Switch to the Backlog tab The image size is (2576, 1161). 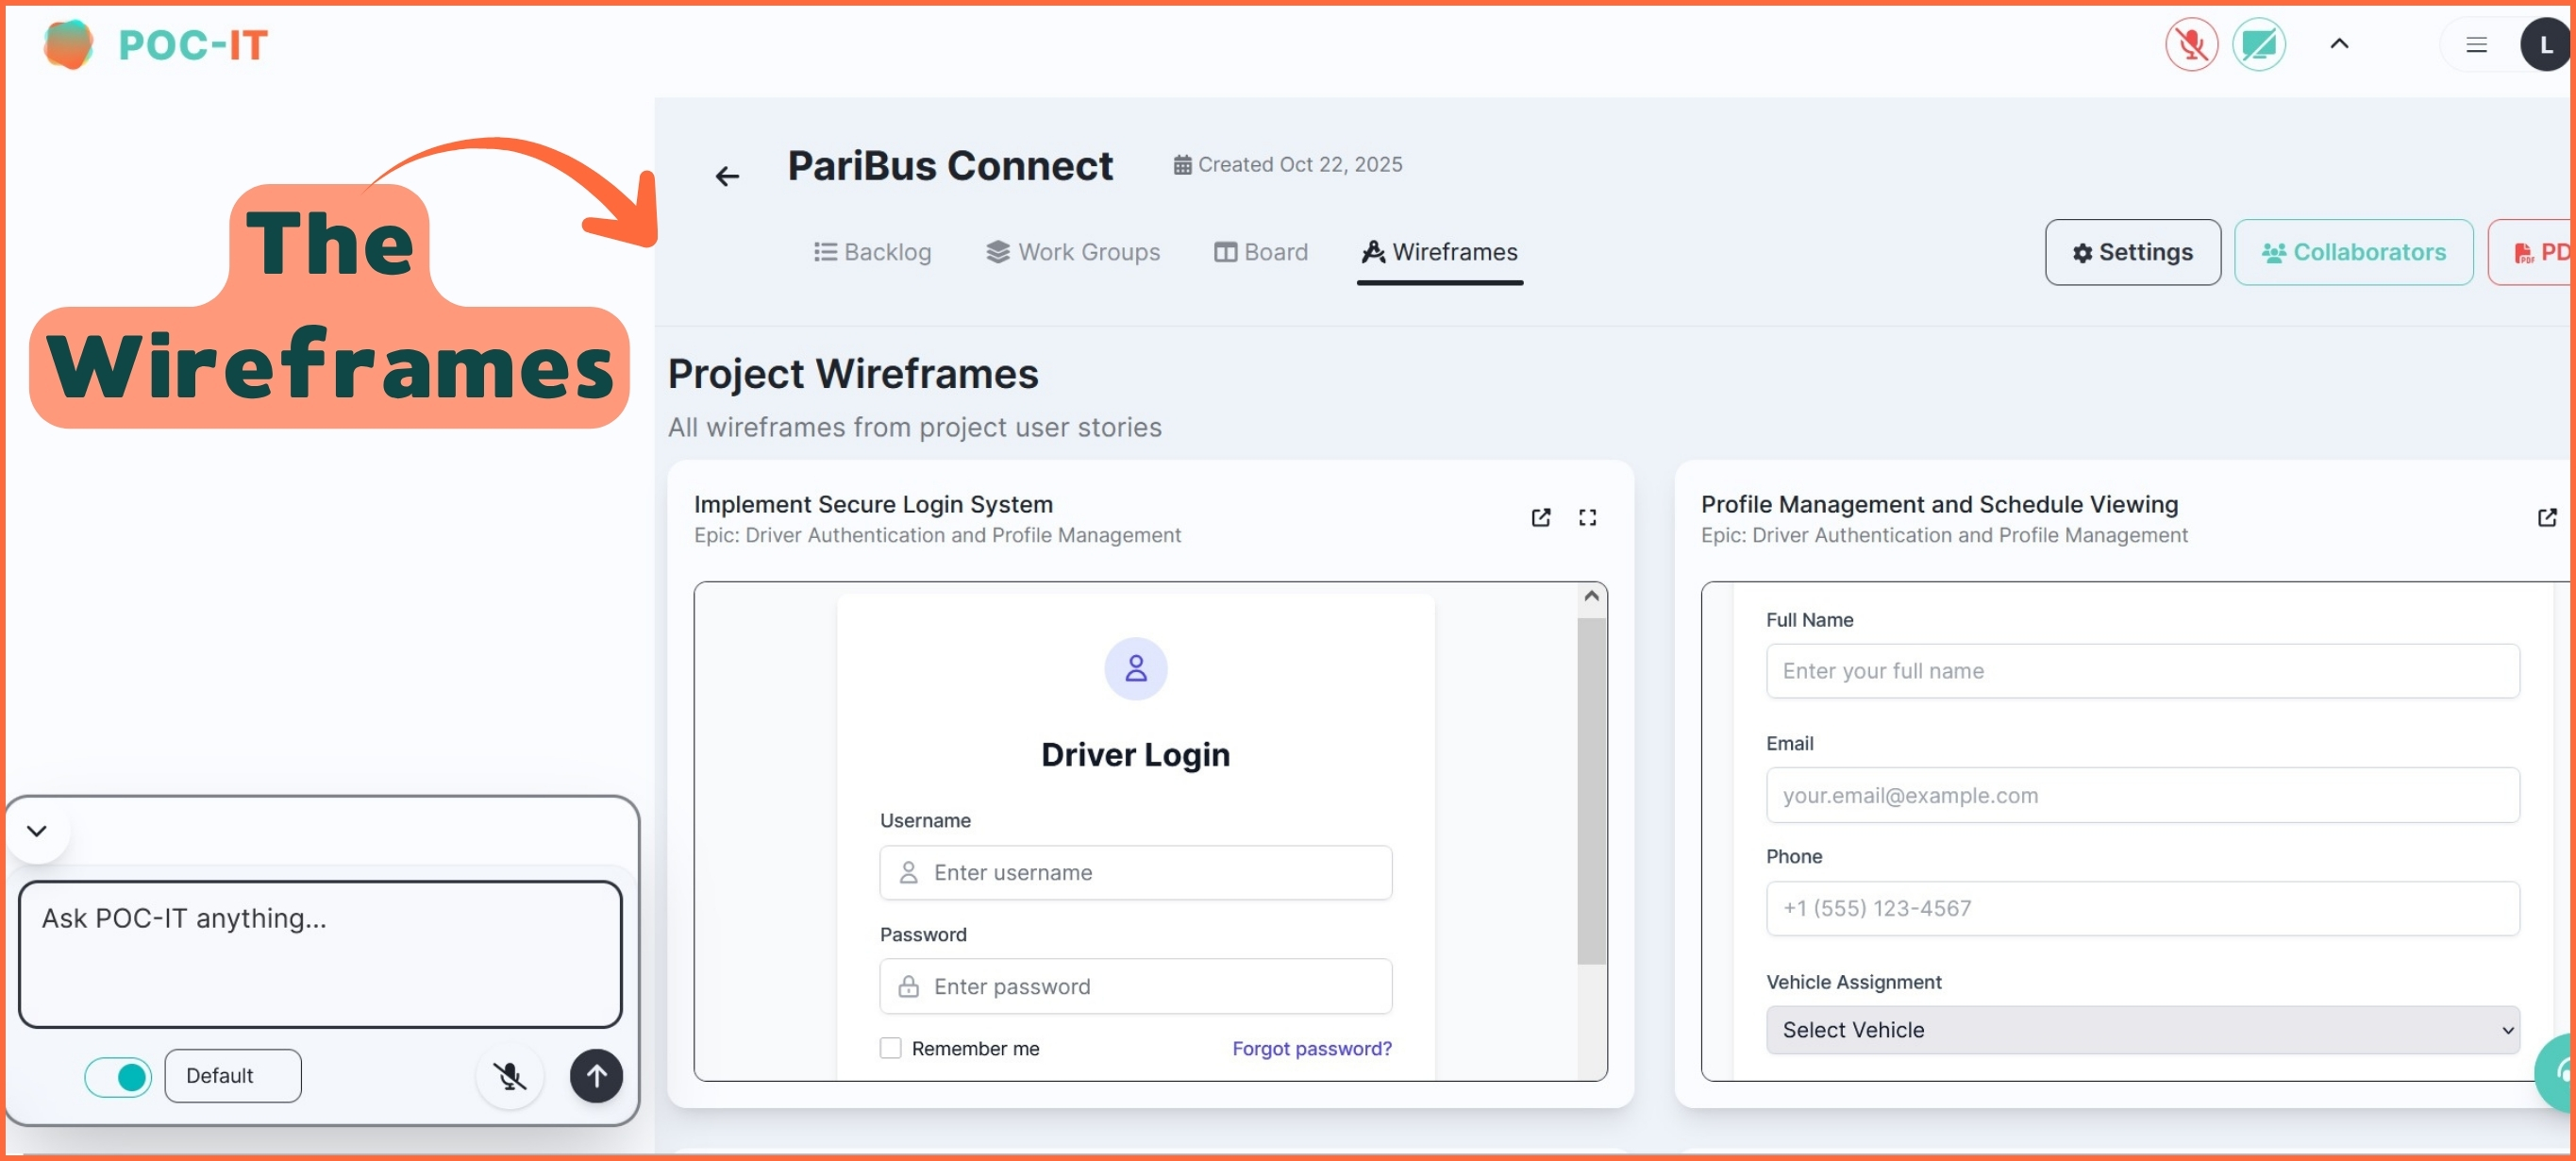(x=872, y=252)
